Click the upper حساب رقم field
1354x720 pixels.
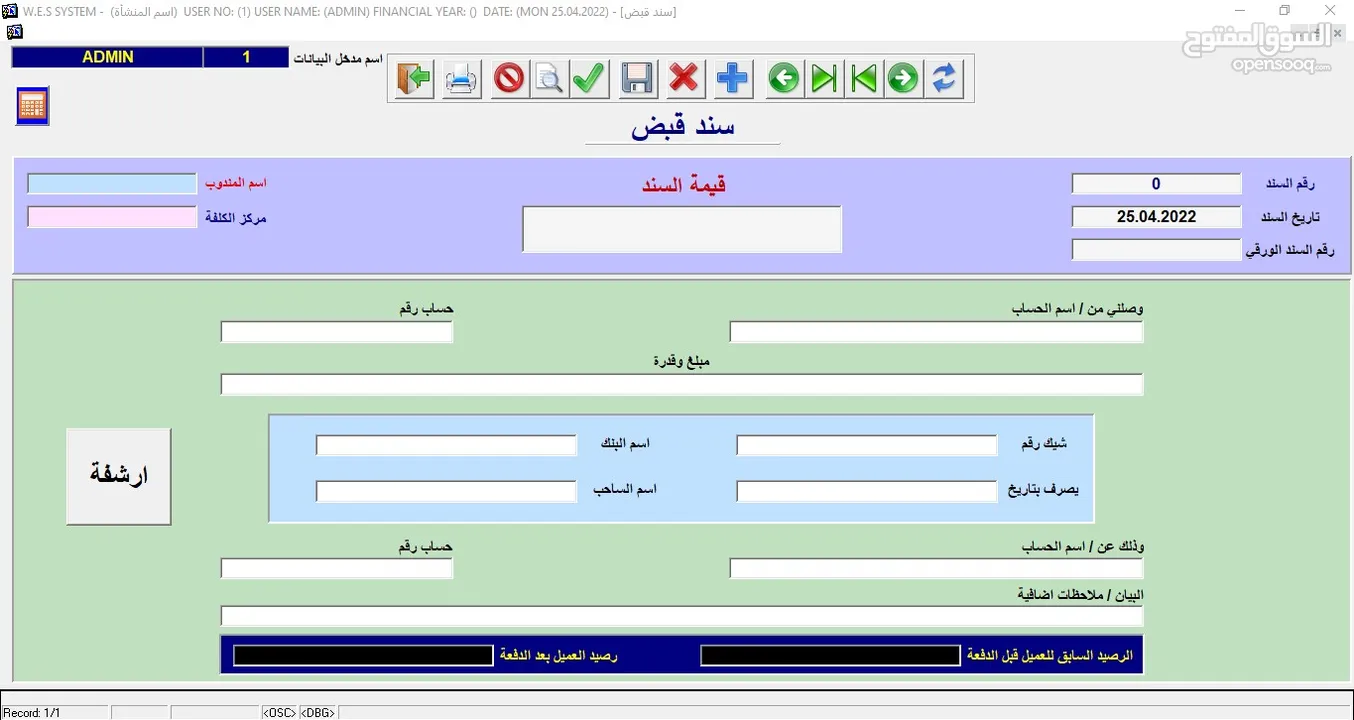point(337,332)
